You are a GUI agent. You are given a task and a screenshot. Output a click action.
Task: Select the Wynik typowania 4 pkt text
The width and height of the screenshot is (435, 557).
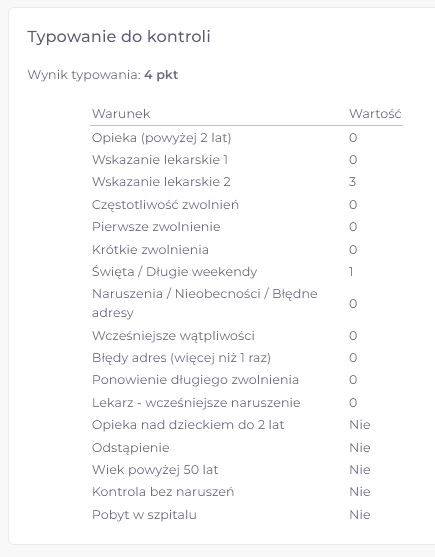103,75
